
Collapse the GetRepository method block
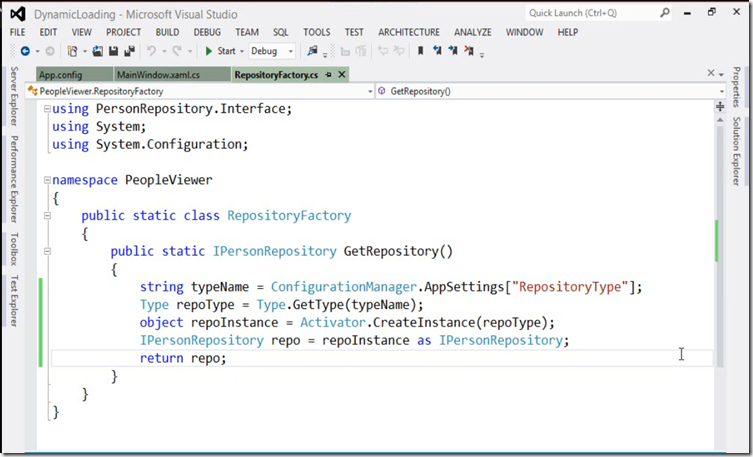coord(47,251)
